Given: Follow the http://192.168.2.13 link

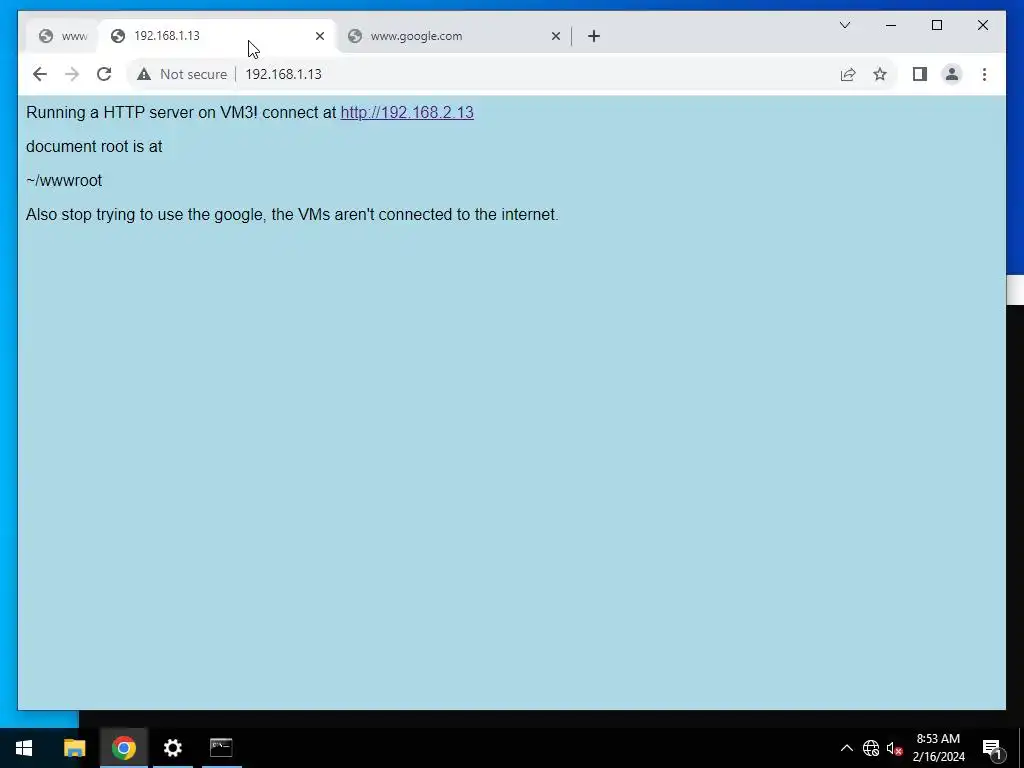Looking at the screenshot, I should click(407, 112).
